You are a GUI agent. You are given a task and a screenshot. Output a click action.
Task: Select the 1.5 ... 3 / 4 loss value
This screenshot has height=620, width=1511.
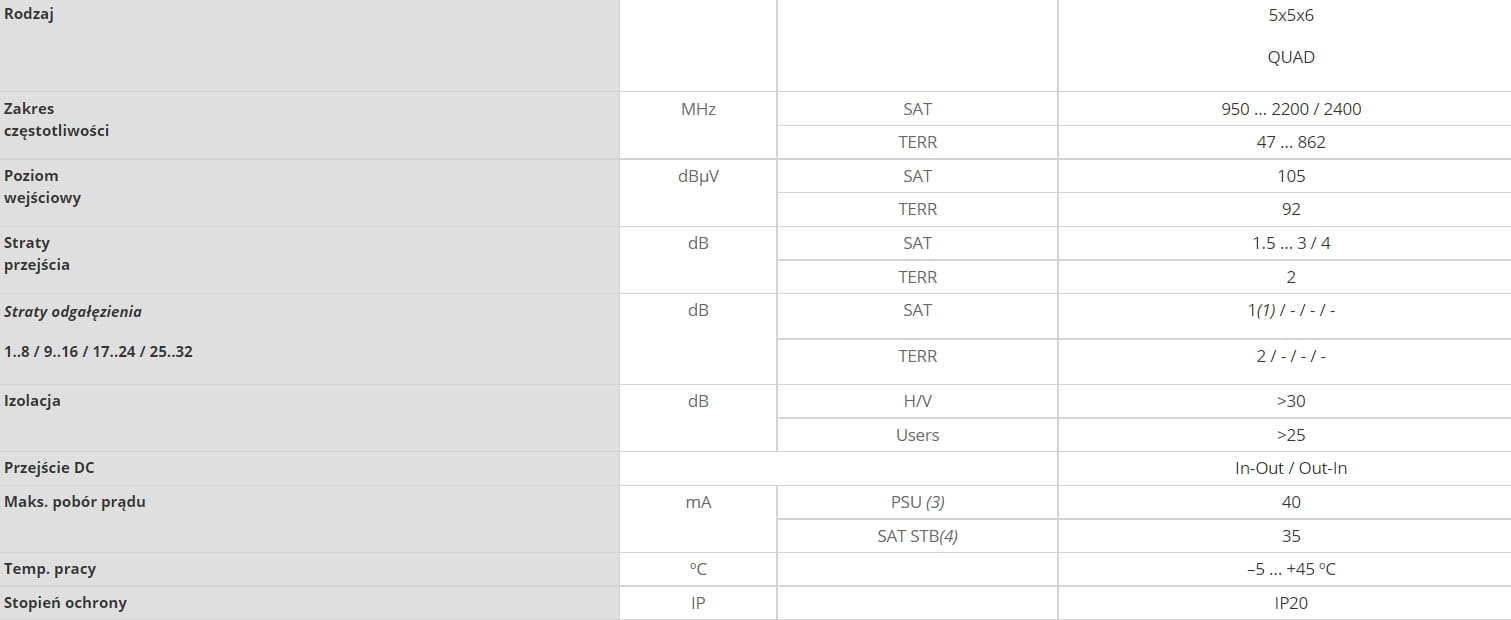click(x=1291, y=243)
